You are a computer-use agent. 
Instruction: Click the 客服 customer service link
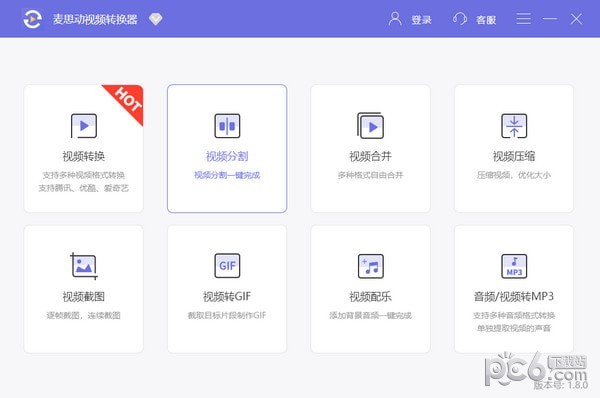[486, 20]
